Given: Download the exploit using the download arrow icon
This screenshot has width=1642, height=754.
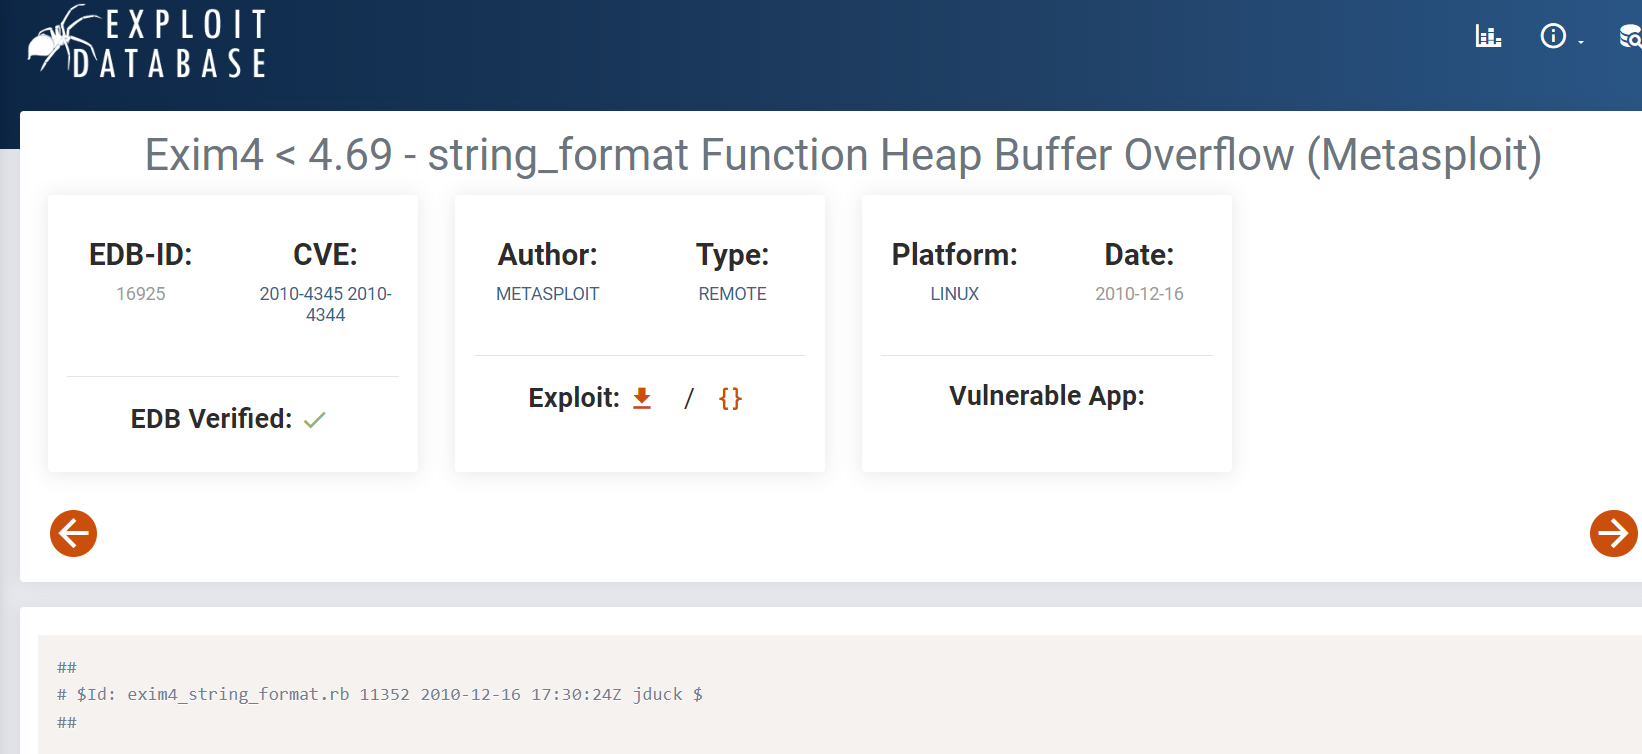Looking at the screenshot, I should tap(642, 398).
